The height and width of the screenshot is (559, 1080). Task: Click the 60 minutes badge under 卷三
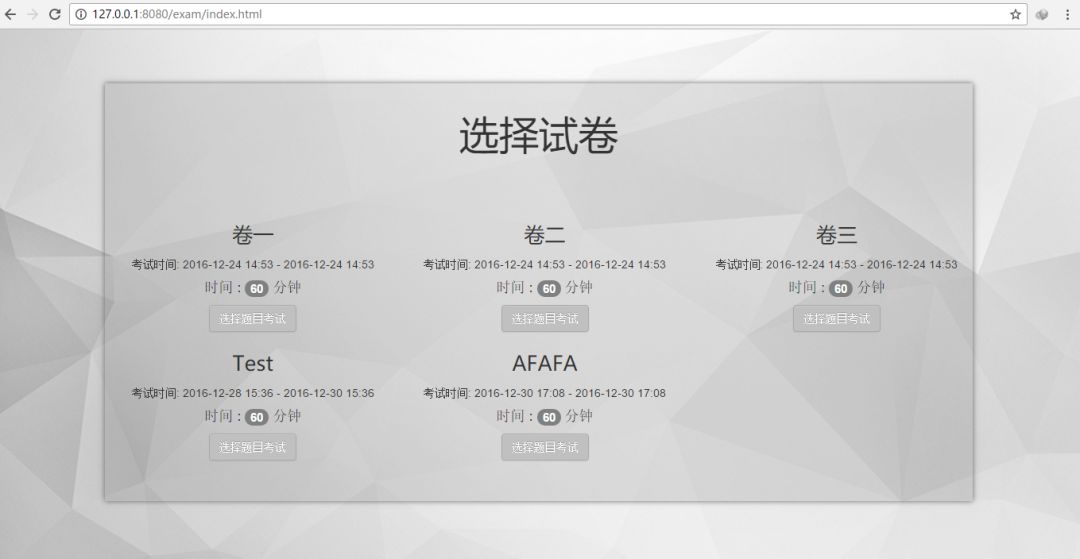pyautogui.click(x=840, y=288)
